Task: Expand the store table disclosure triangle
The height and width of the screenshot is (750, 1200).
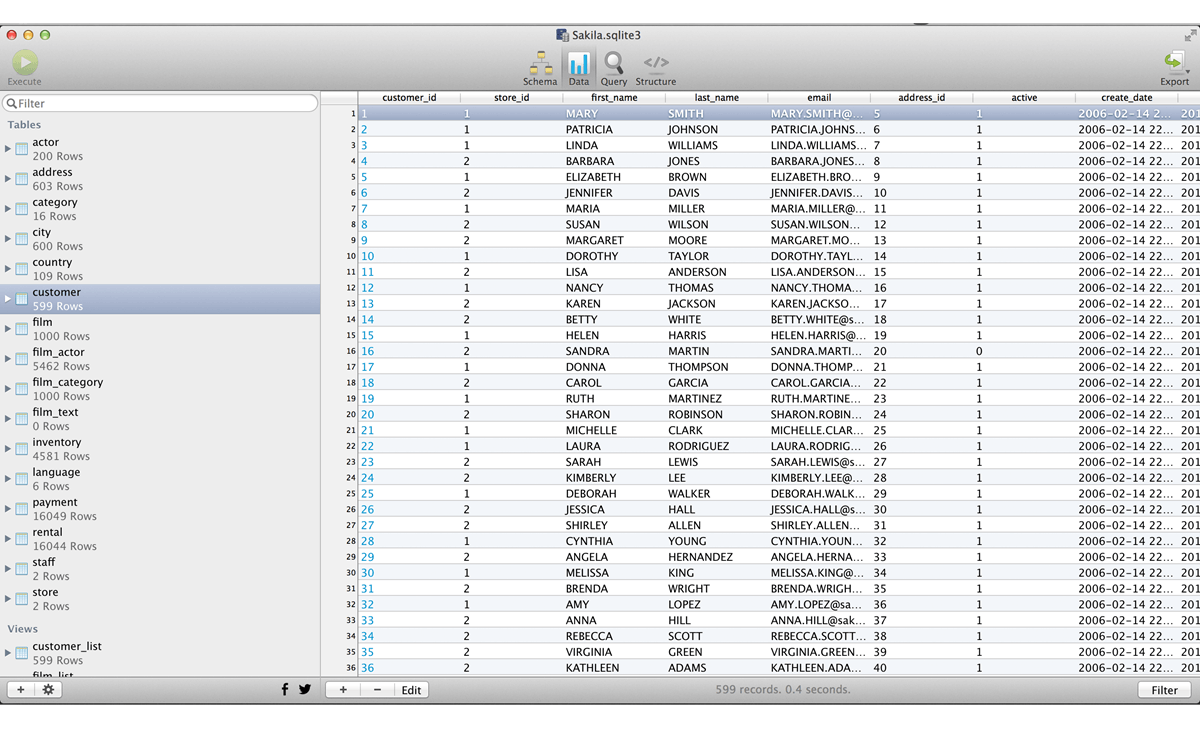Action: click(x=8, y=599)
